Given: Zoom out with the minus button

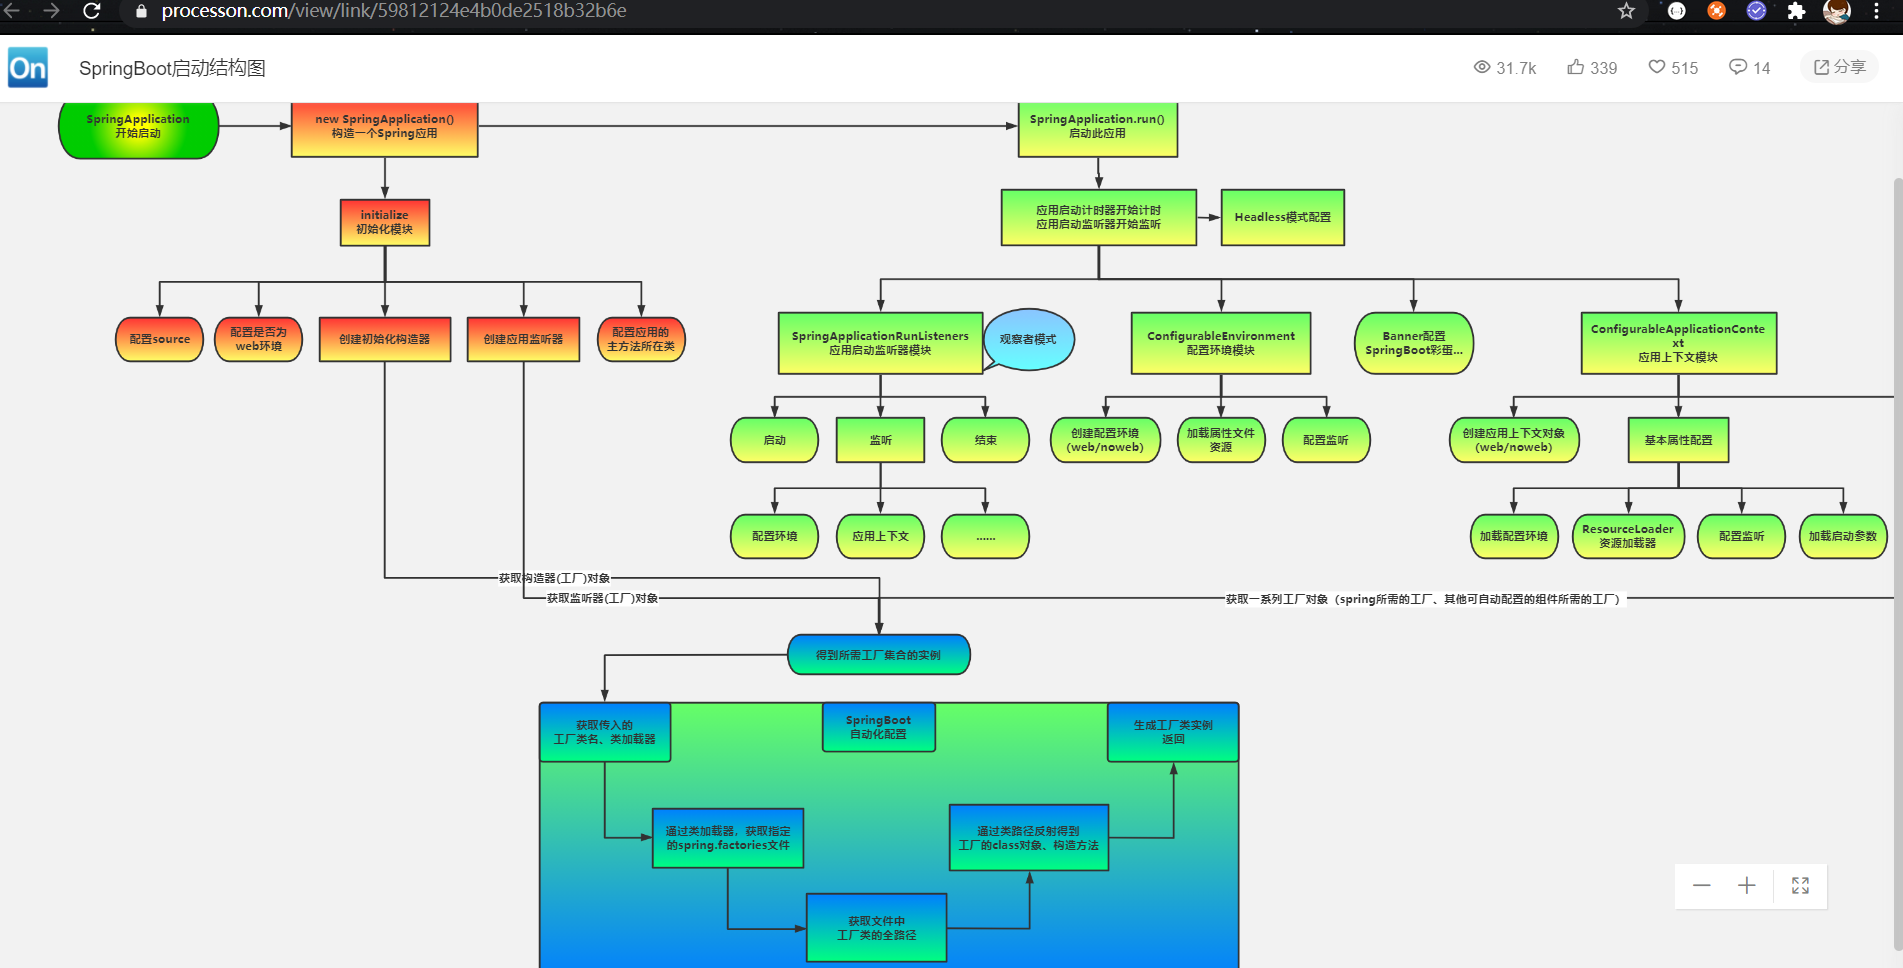Looking at the screenshot, I should point(1701,886).
